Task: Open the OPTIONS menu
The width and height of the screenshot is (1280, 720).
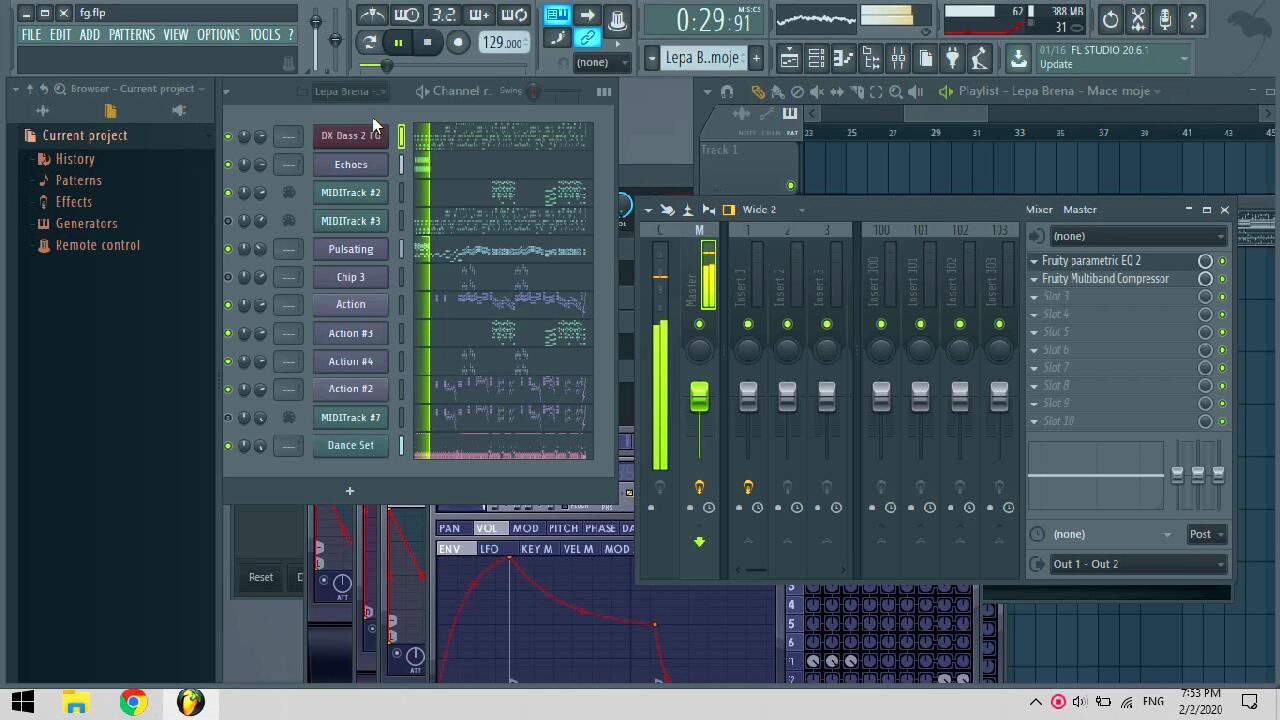Action: coord(218,35)
